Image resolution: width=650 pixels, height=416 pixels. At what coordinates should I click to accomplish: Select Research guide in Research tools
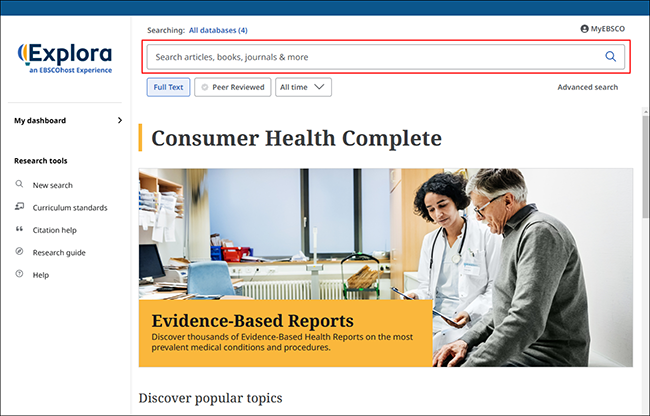click(59, 252)
